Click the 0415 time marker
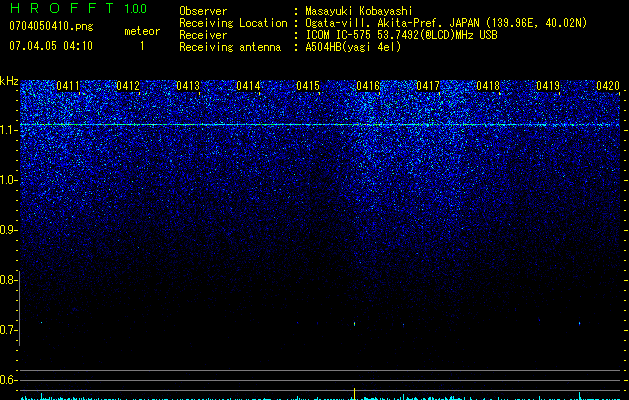The width and height of the screenshot is (629, 400). point(308,85)
